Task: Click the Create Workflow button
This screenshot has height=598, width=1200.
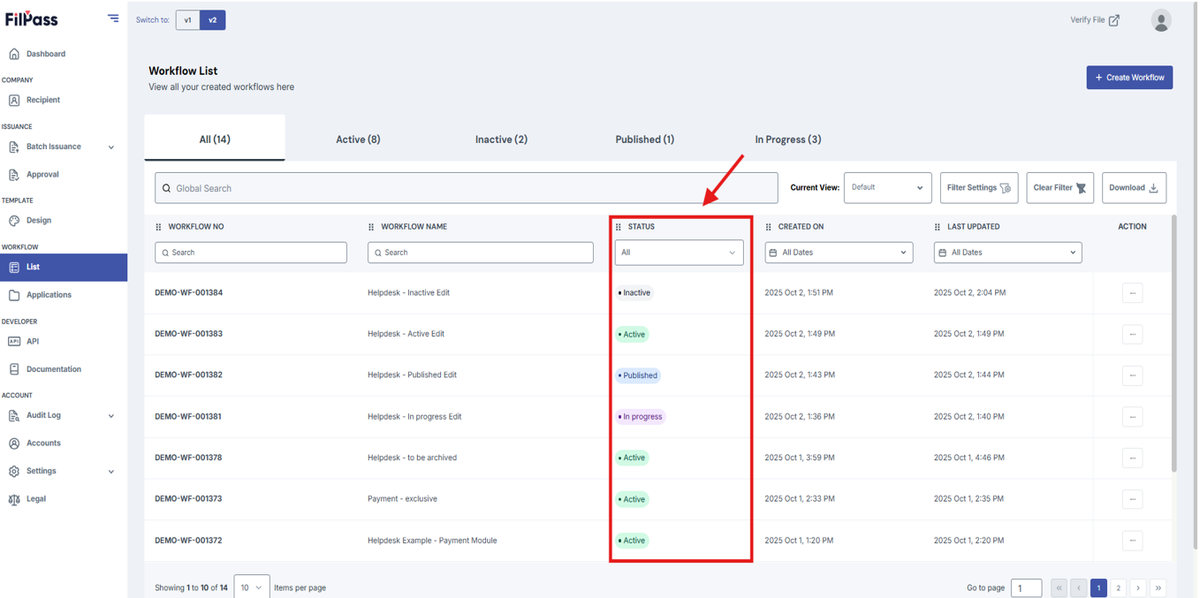Action: coord(1129,77)
